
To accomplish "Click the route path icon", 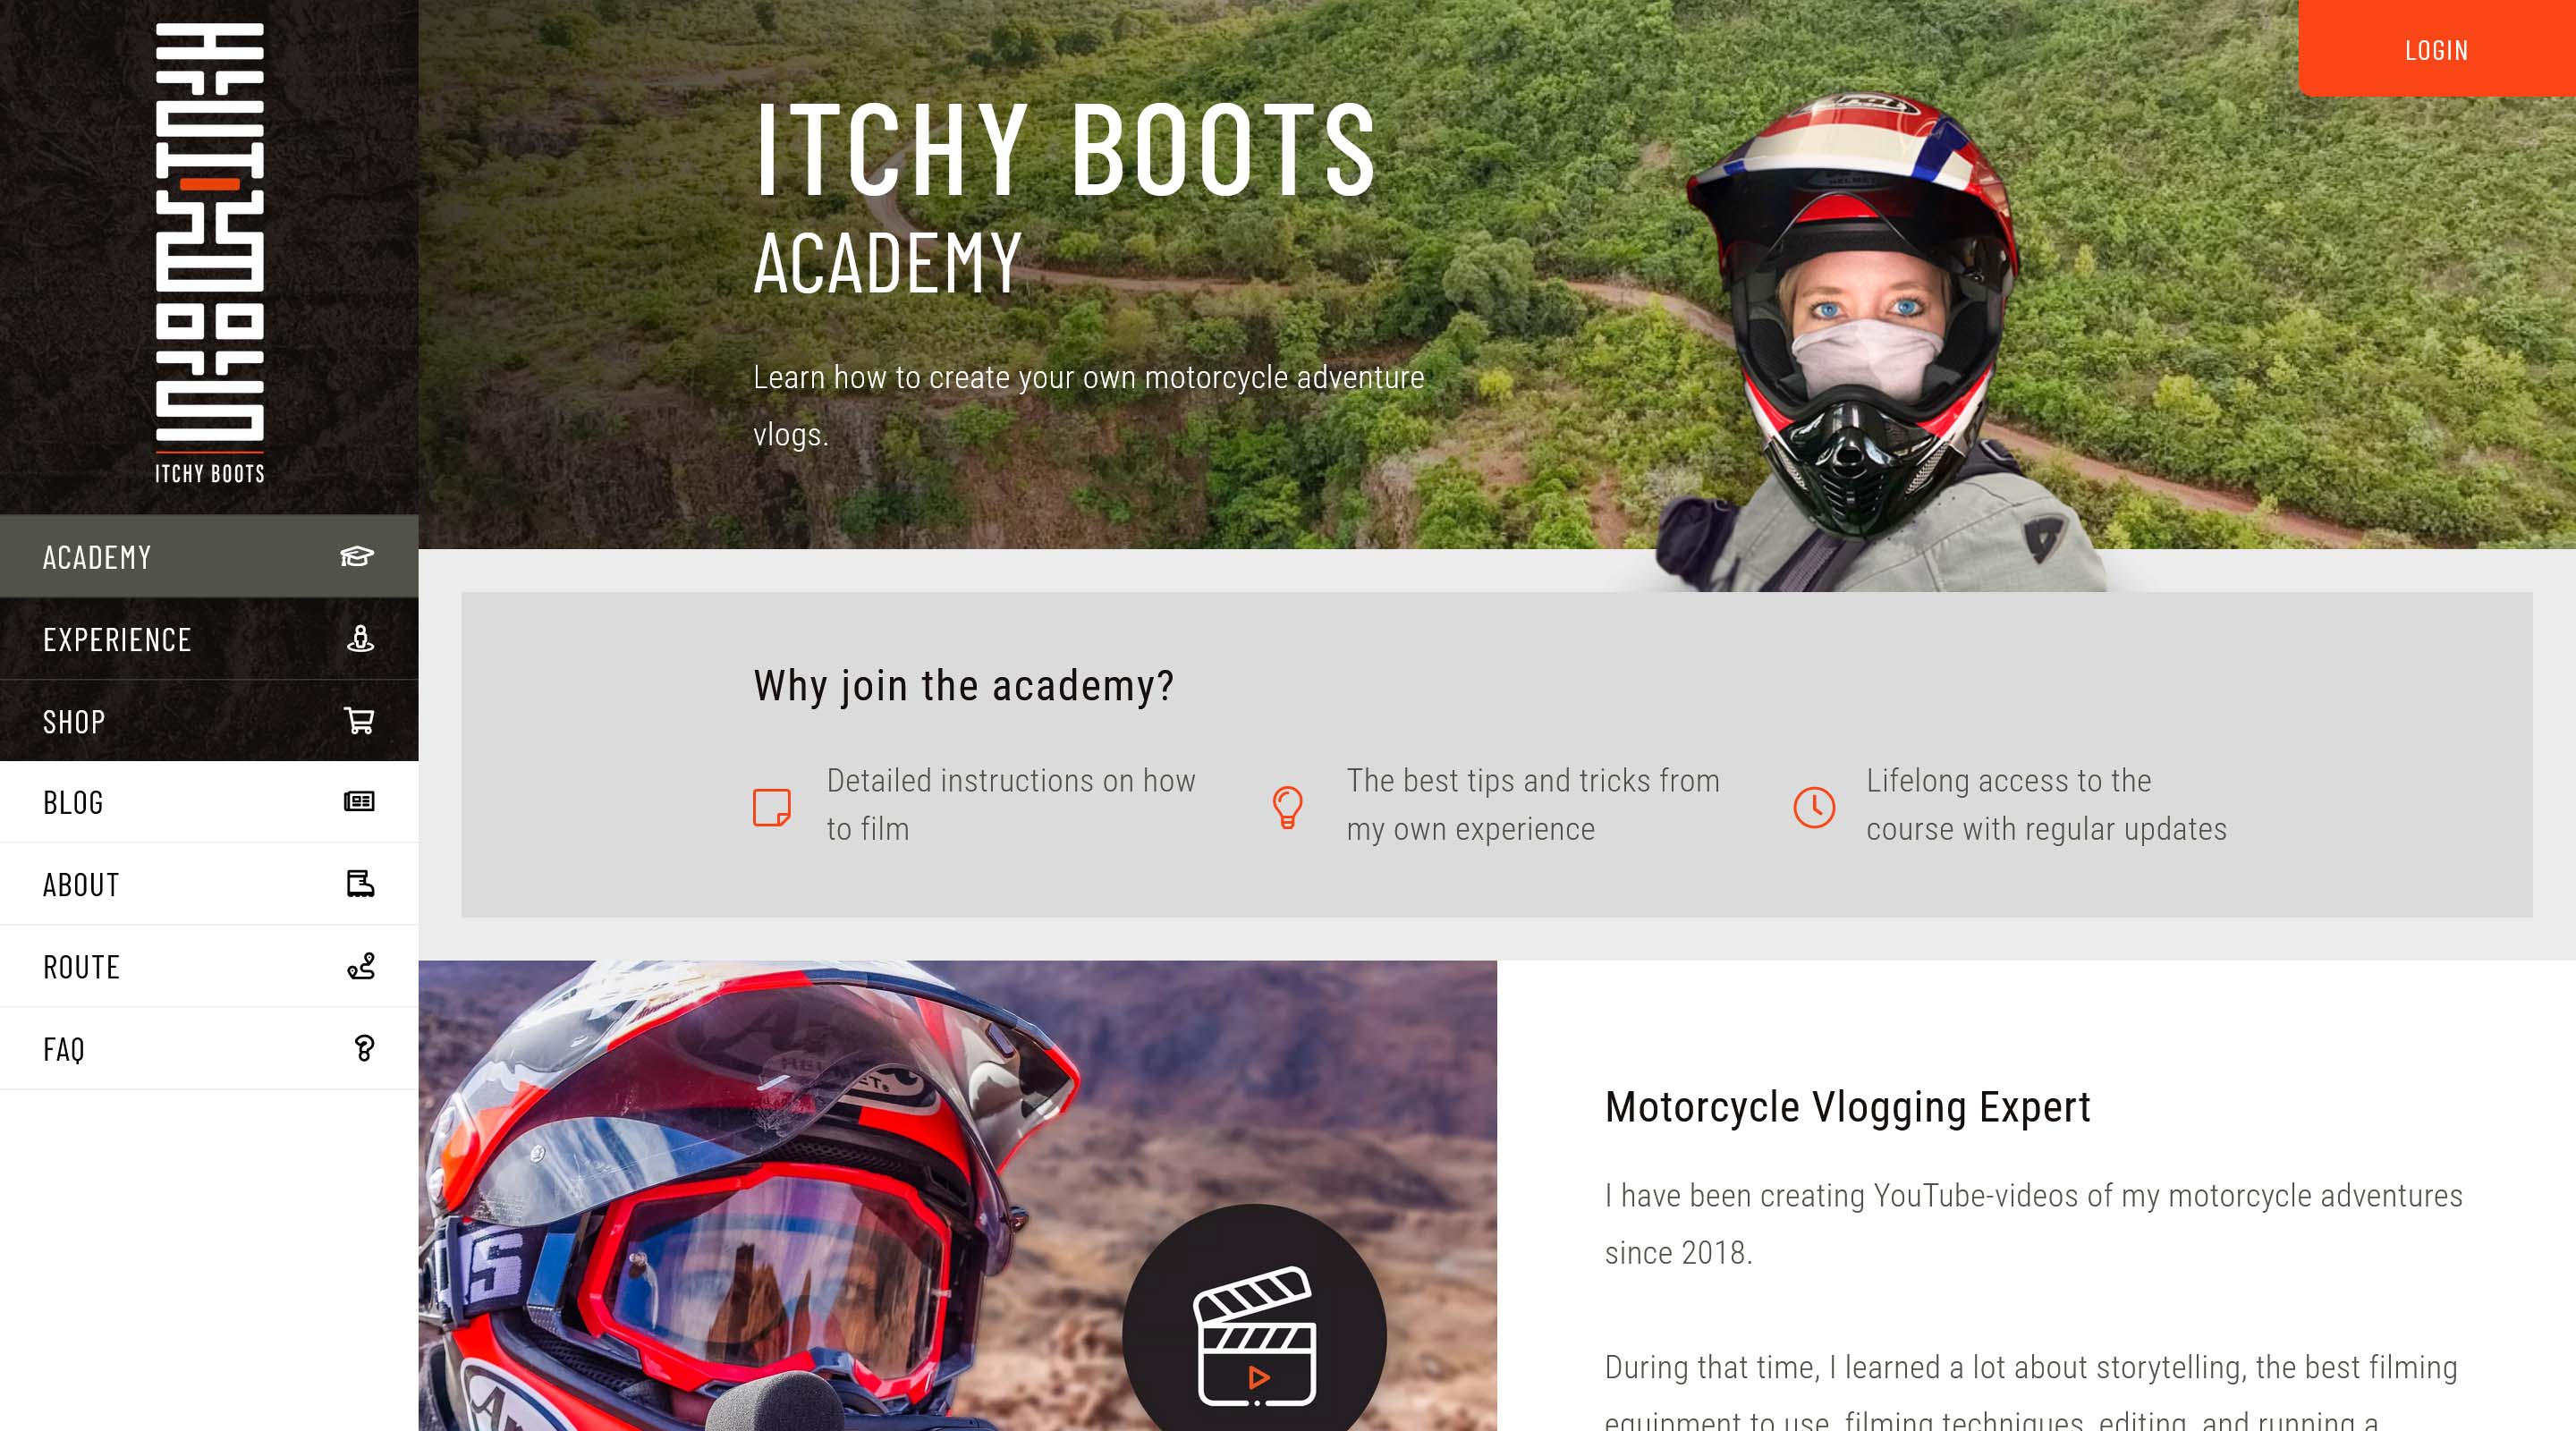I will [x=361, y=966].
